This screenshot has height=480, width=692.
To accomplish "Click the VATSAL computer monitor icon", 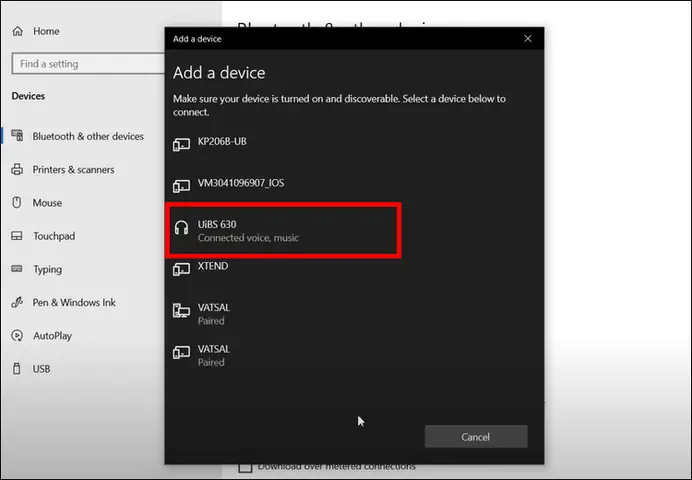I will (x=181, y=311).
